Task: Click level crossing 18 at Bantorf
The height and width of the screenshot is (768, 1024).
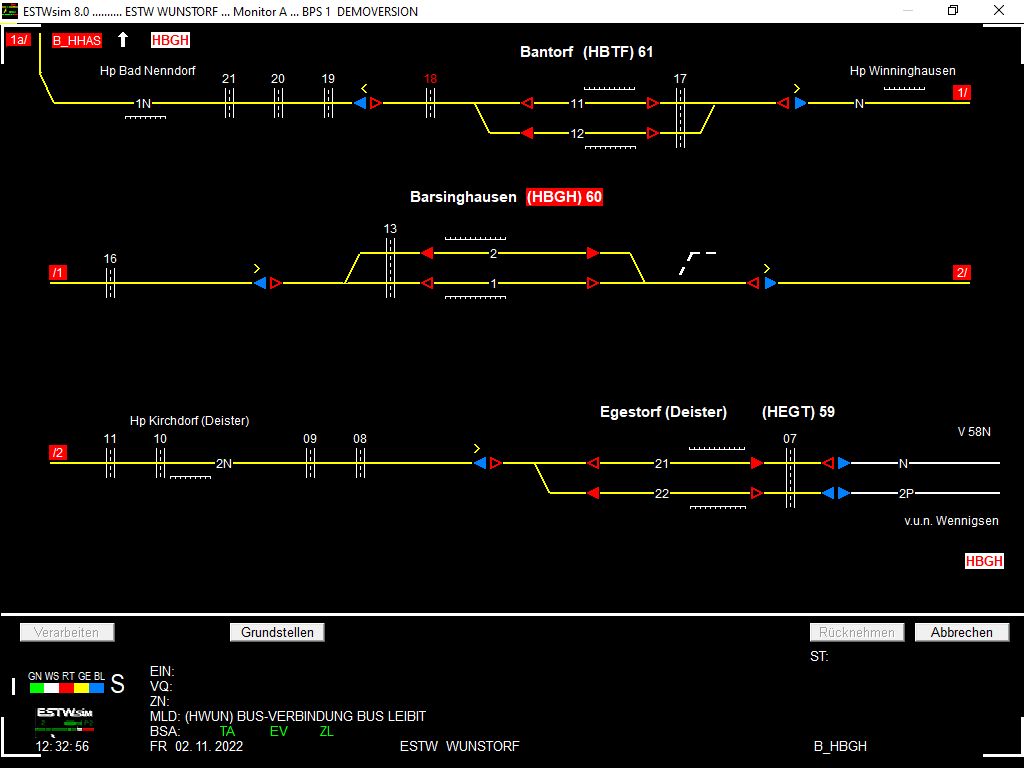Action: (x=430, y=102)
